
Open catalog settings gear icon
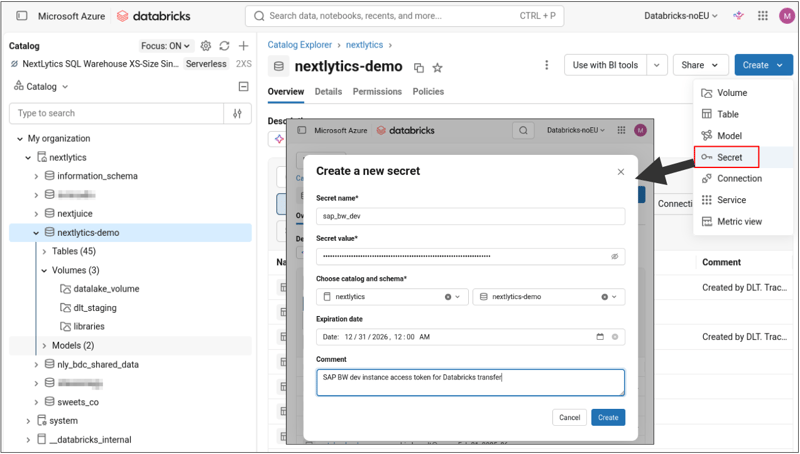(206, 46)
